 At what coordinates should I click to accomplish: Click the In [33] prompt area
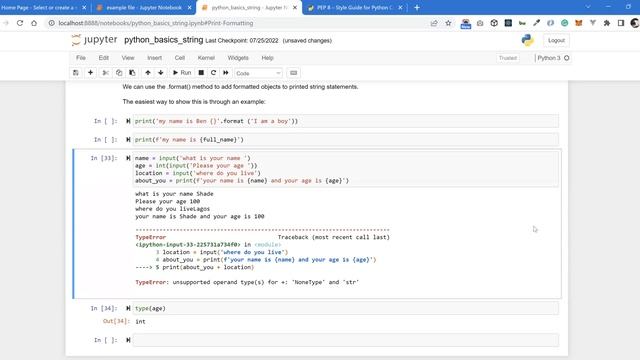(x=104, y=158)
